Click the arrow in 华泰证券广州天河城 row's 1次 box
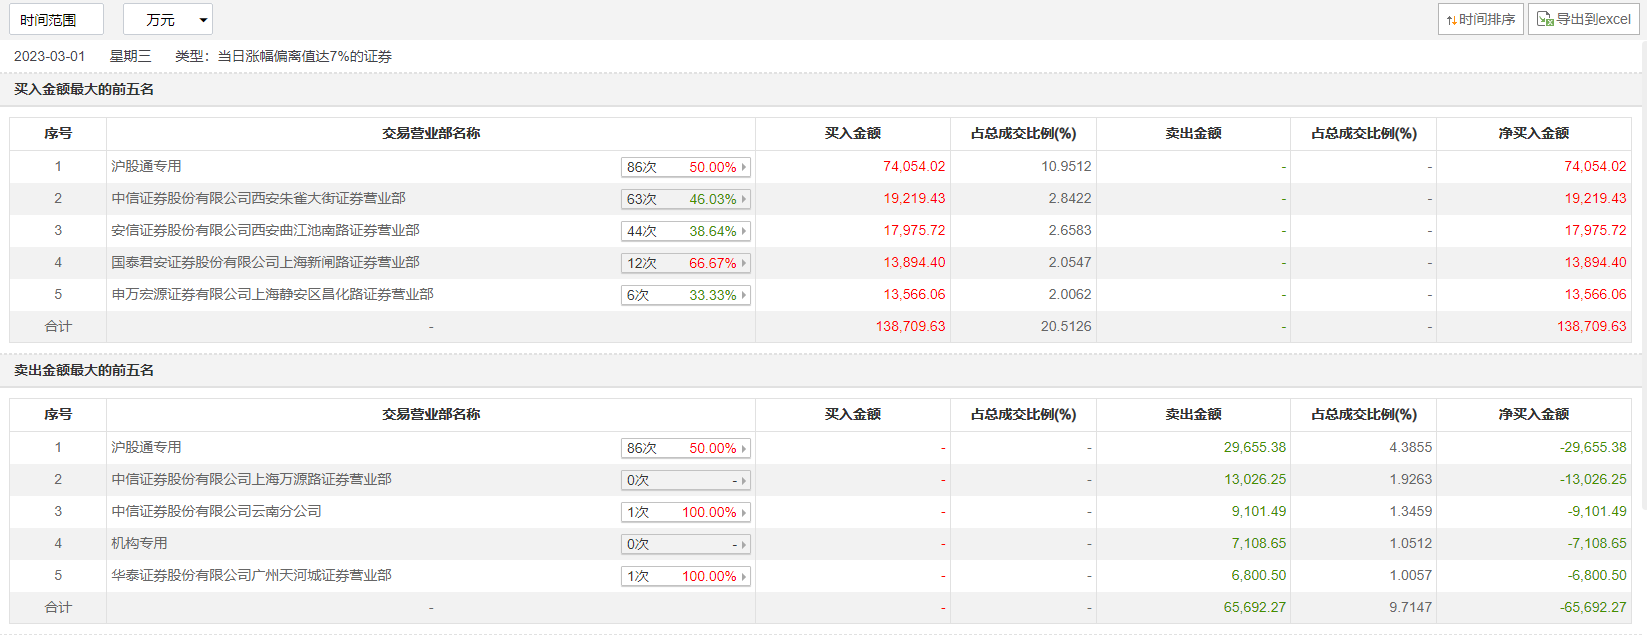Image resolution: width=1647 pixels, height=638 pixels. [744, 577]
